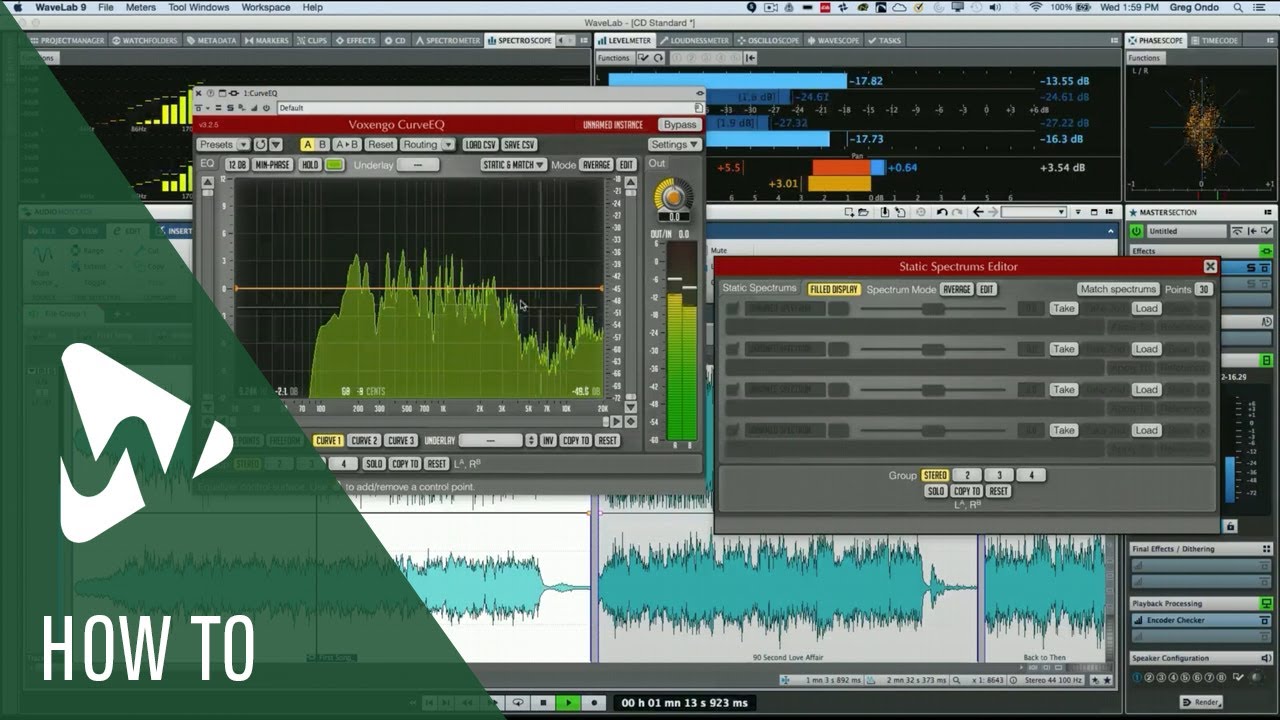Viewport: 1280px width, 720px height.
Task: Toggle the CurveEQ Bypass button
Action: click(679, 125)
